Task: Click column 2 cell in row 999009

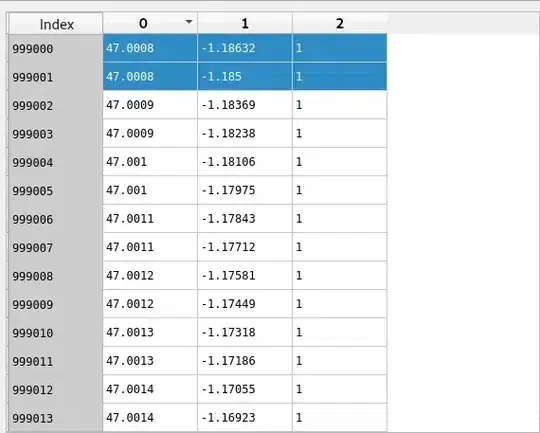Action: coord(340,304)
